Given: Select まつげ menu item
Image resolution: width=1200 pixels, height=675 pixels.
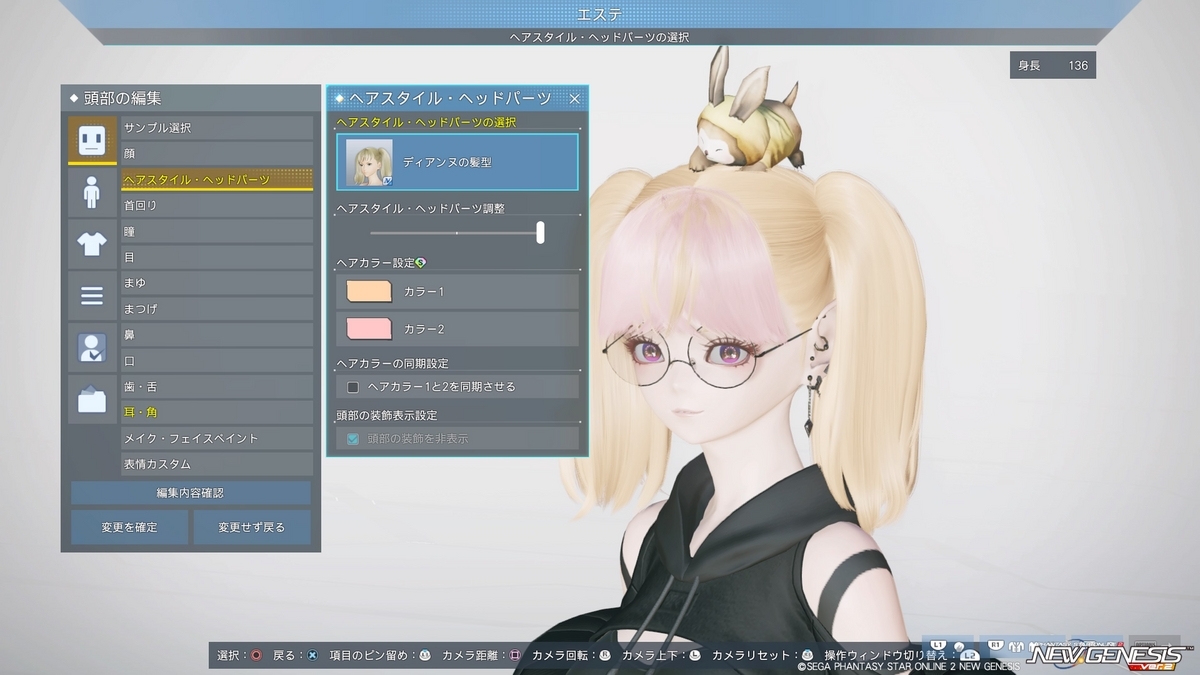Looking at the screenshot, I should click(217, 309).
